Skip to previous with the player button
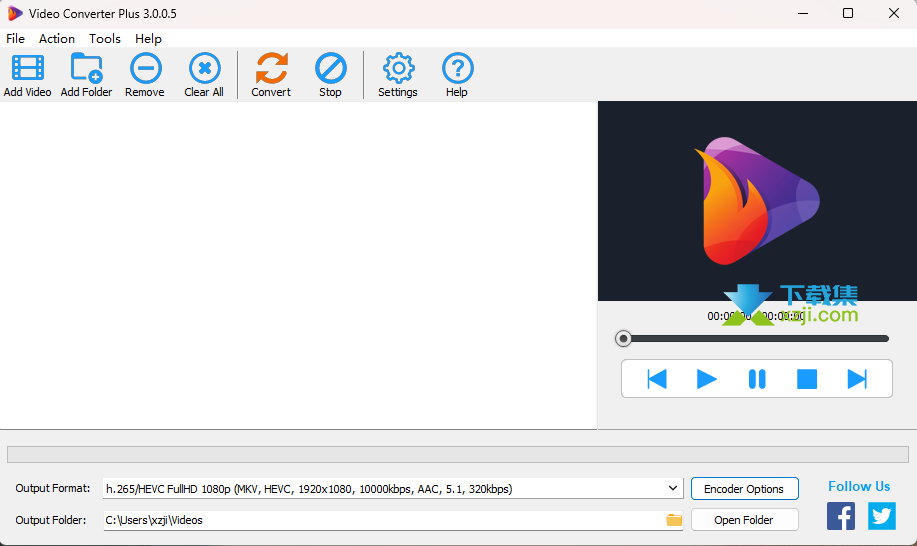Viewport: 917px width, 546px height. click(x=657, y=379)
